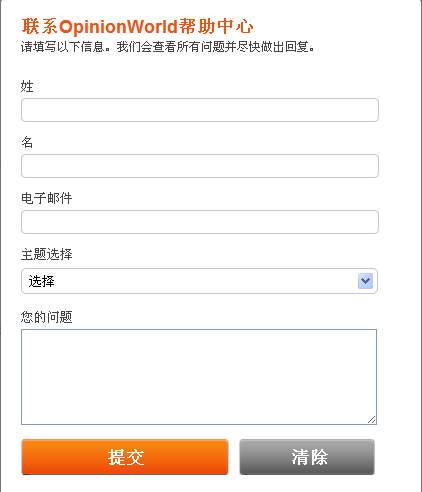This screenshot has height=492, width=422.
Task: Click the 联系OpinionWorld帮助中心 heading
Action: coord(138,27)
